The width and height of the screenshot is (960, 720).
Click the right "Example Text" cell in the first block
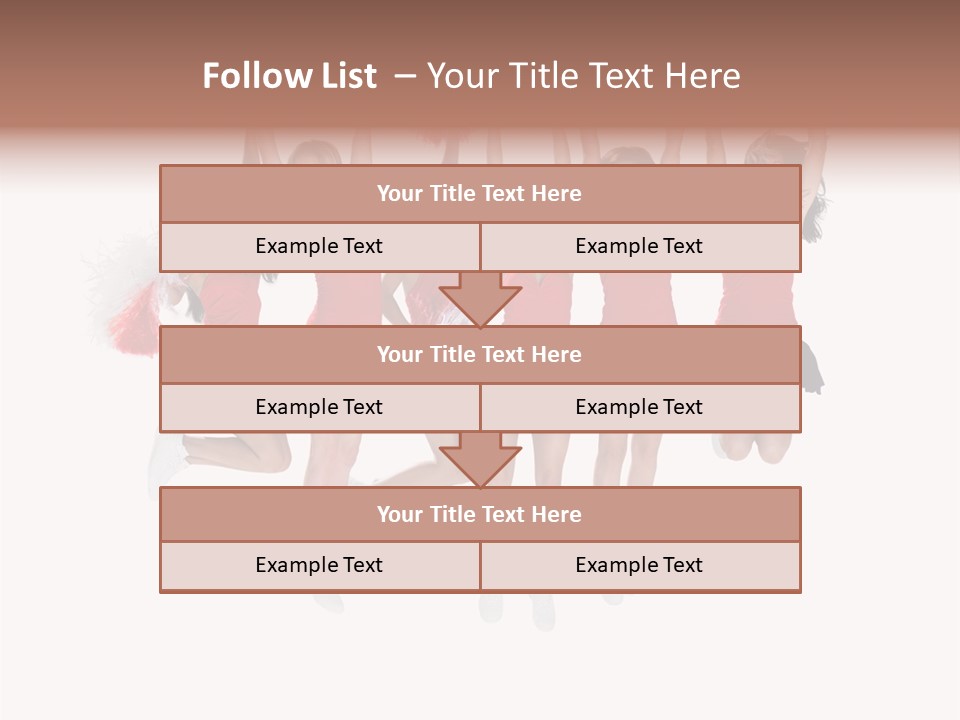click(639, 246)
